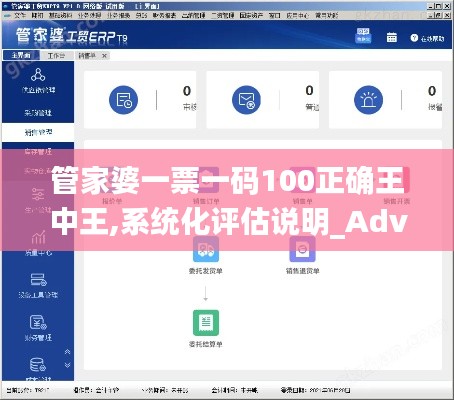Click the 在线帮助 link
Viewport: 454px width, 400px height.
(432, 39)
